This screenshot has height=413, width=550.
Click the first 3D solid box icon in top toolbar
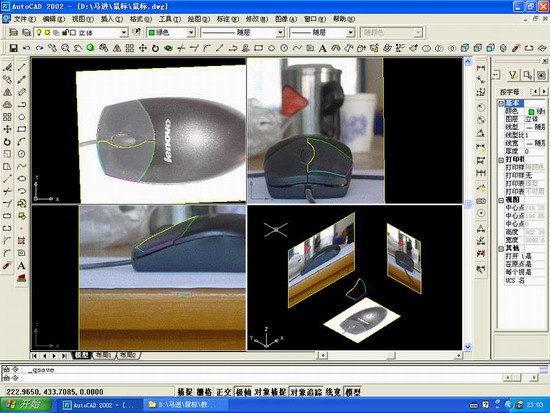pyautogui.click(x=465, y=48)
